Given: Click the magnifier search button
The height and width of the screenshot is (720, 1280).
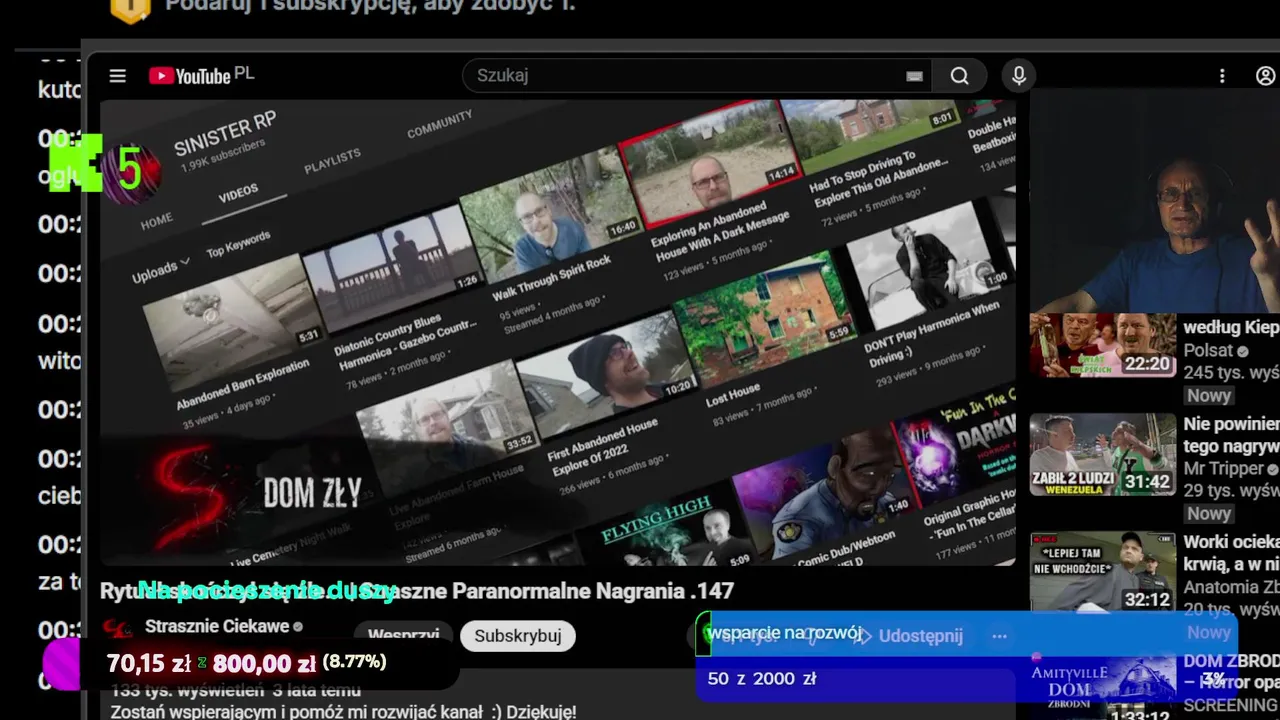Looking at the screenshot, I should click(x=959, y=76).
